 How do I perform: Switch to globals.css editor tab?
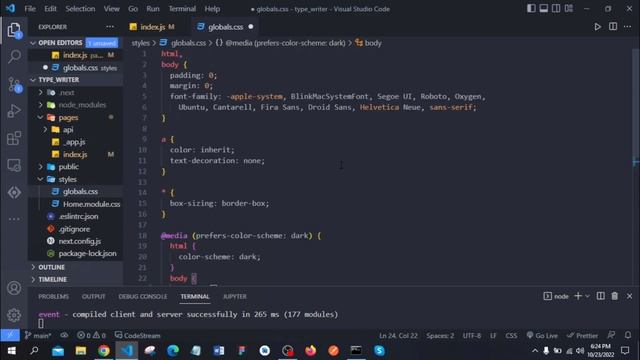[x=226, y=27]
